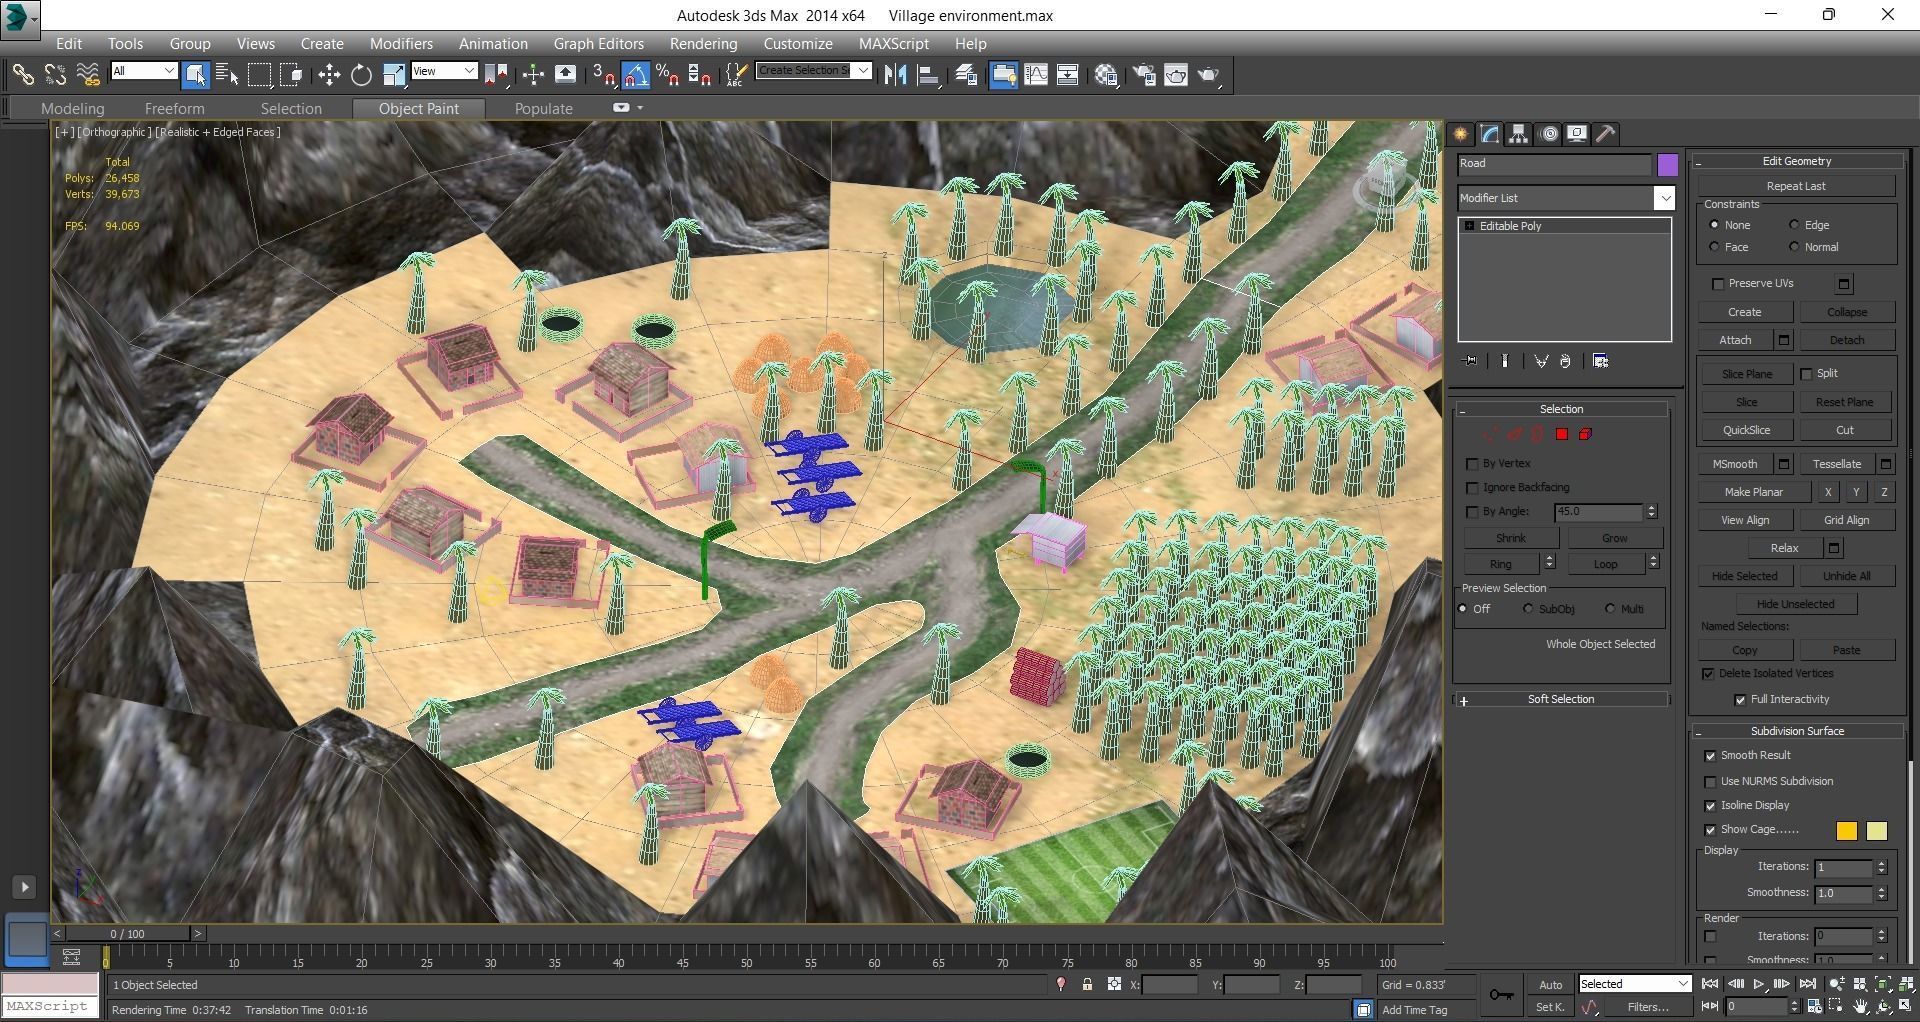The image size is (1920, 1022).
Task: Enable the Preserve UVs checkbox
Action: [1718, 284]
